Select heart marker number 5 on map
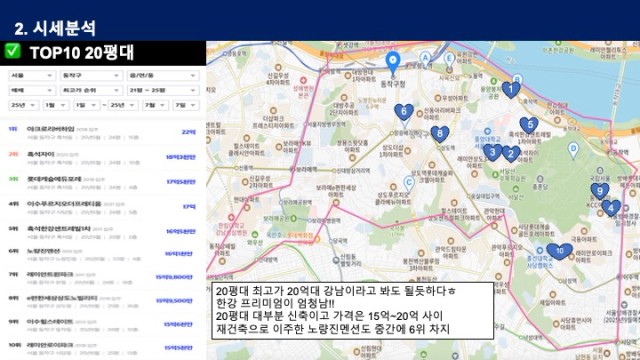 click(x=529, y=125)
